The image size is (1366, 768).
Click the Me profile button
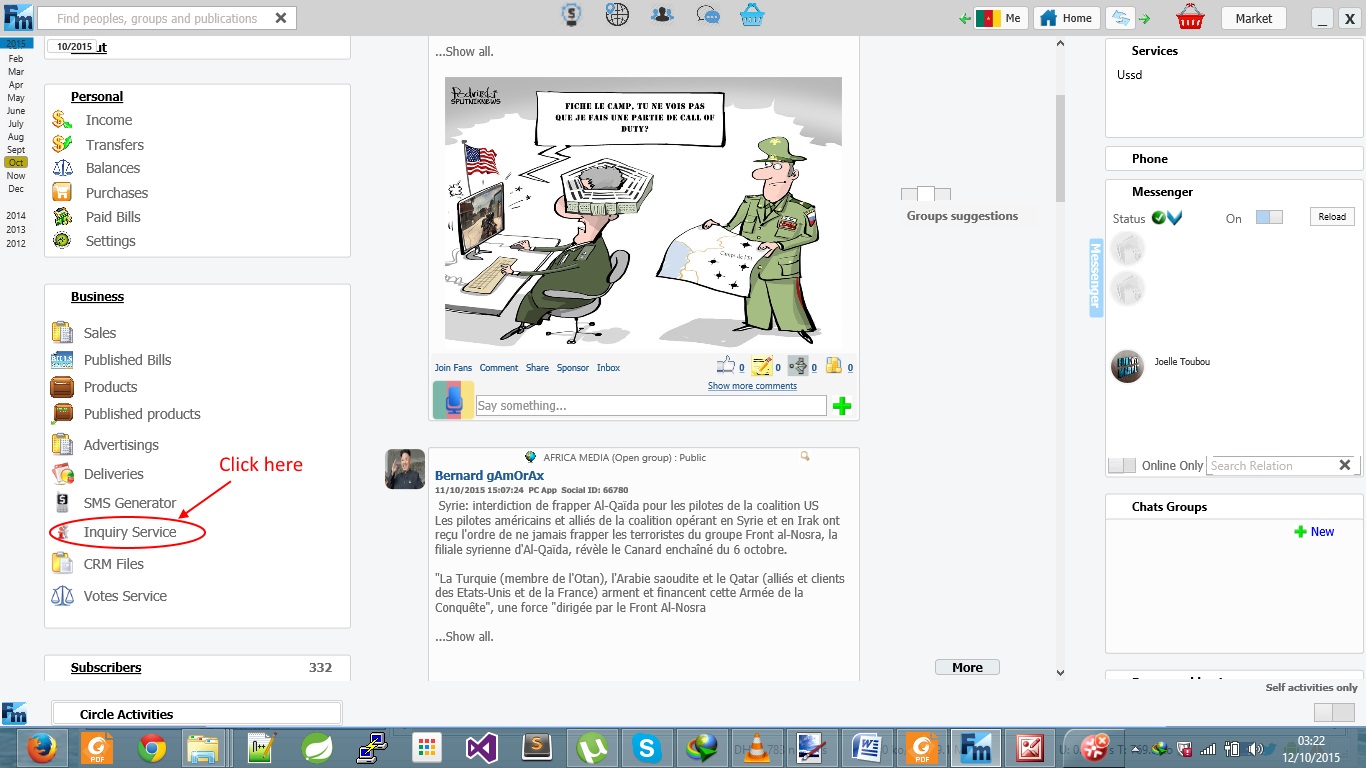[1001, 18]
